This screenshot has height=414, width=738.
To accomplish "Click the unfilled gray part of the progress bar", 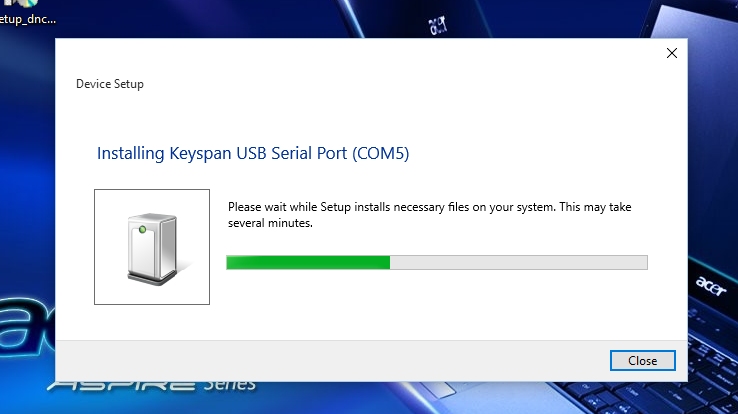I will click(518, 262).
